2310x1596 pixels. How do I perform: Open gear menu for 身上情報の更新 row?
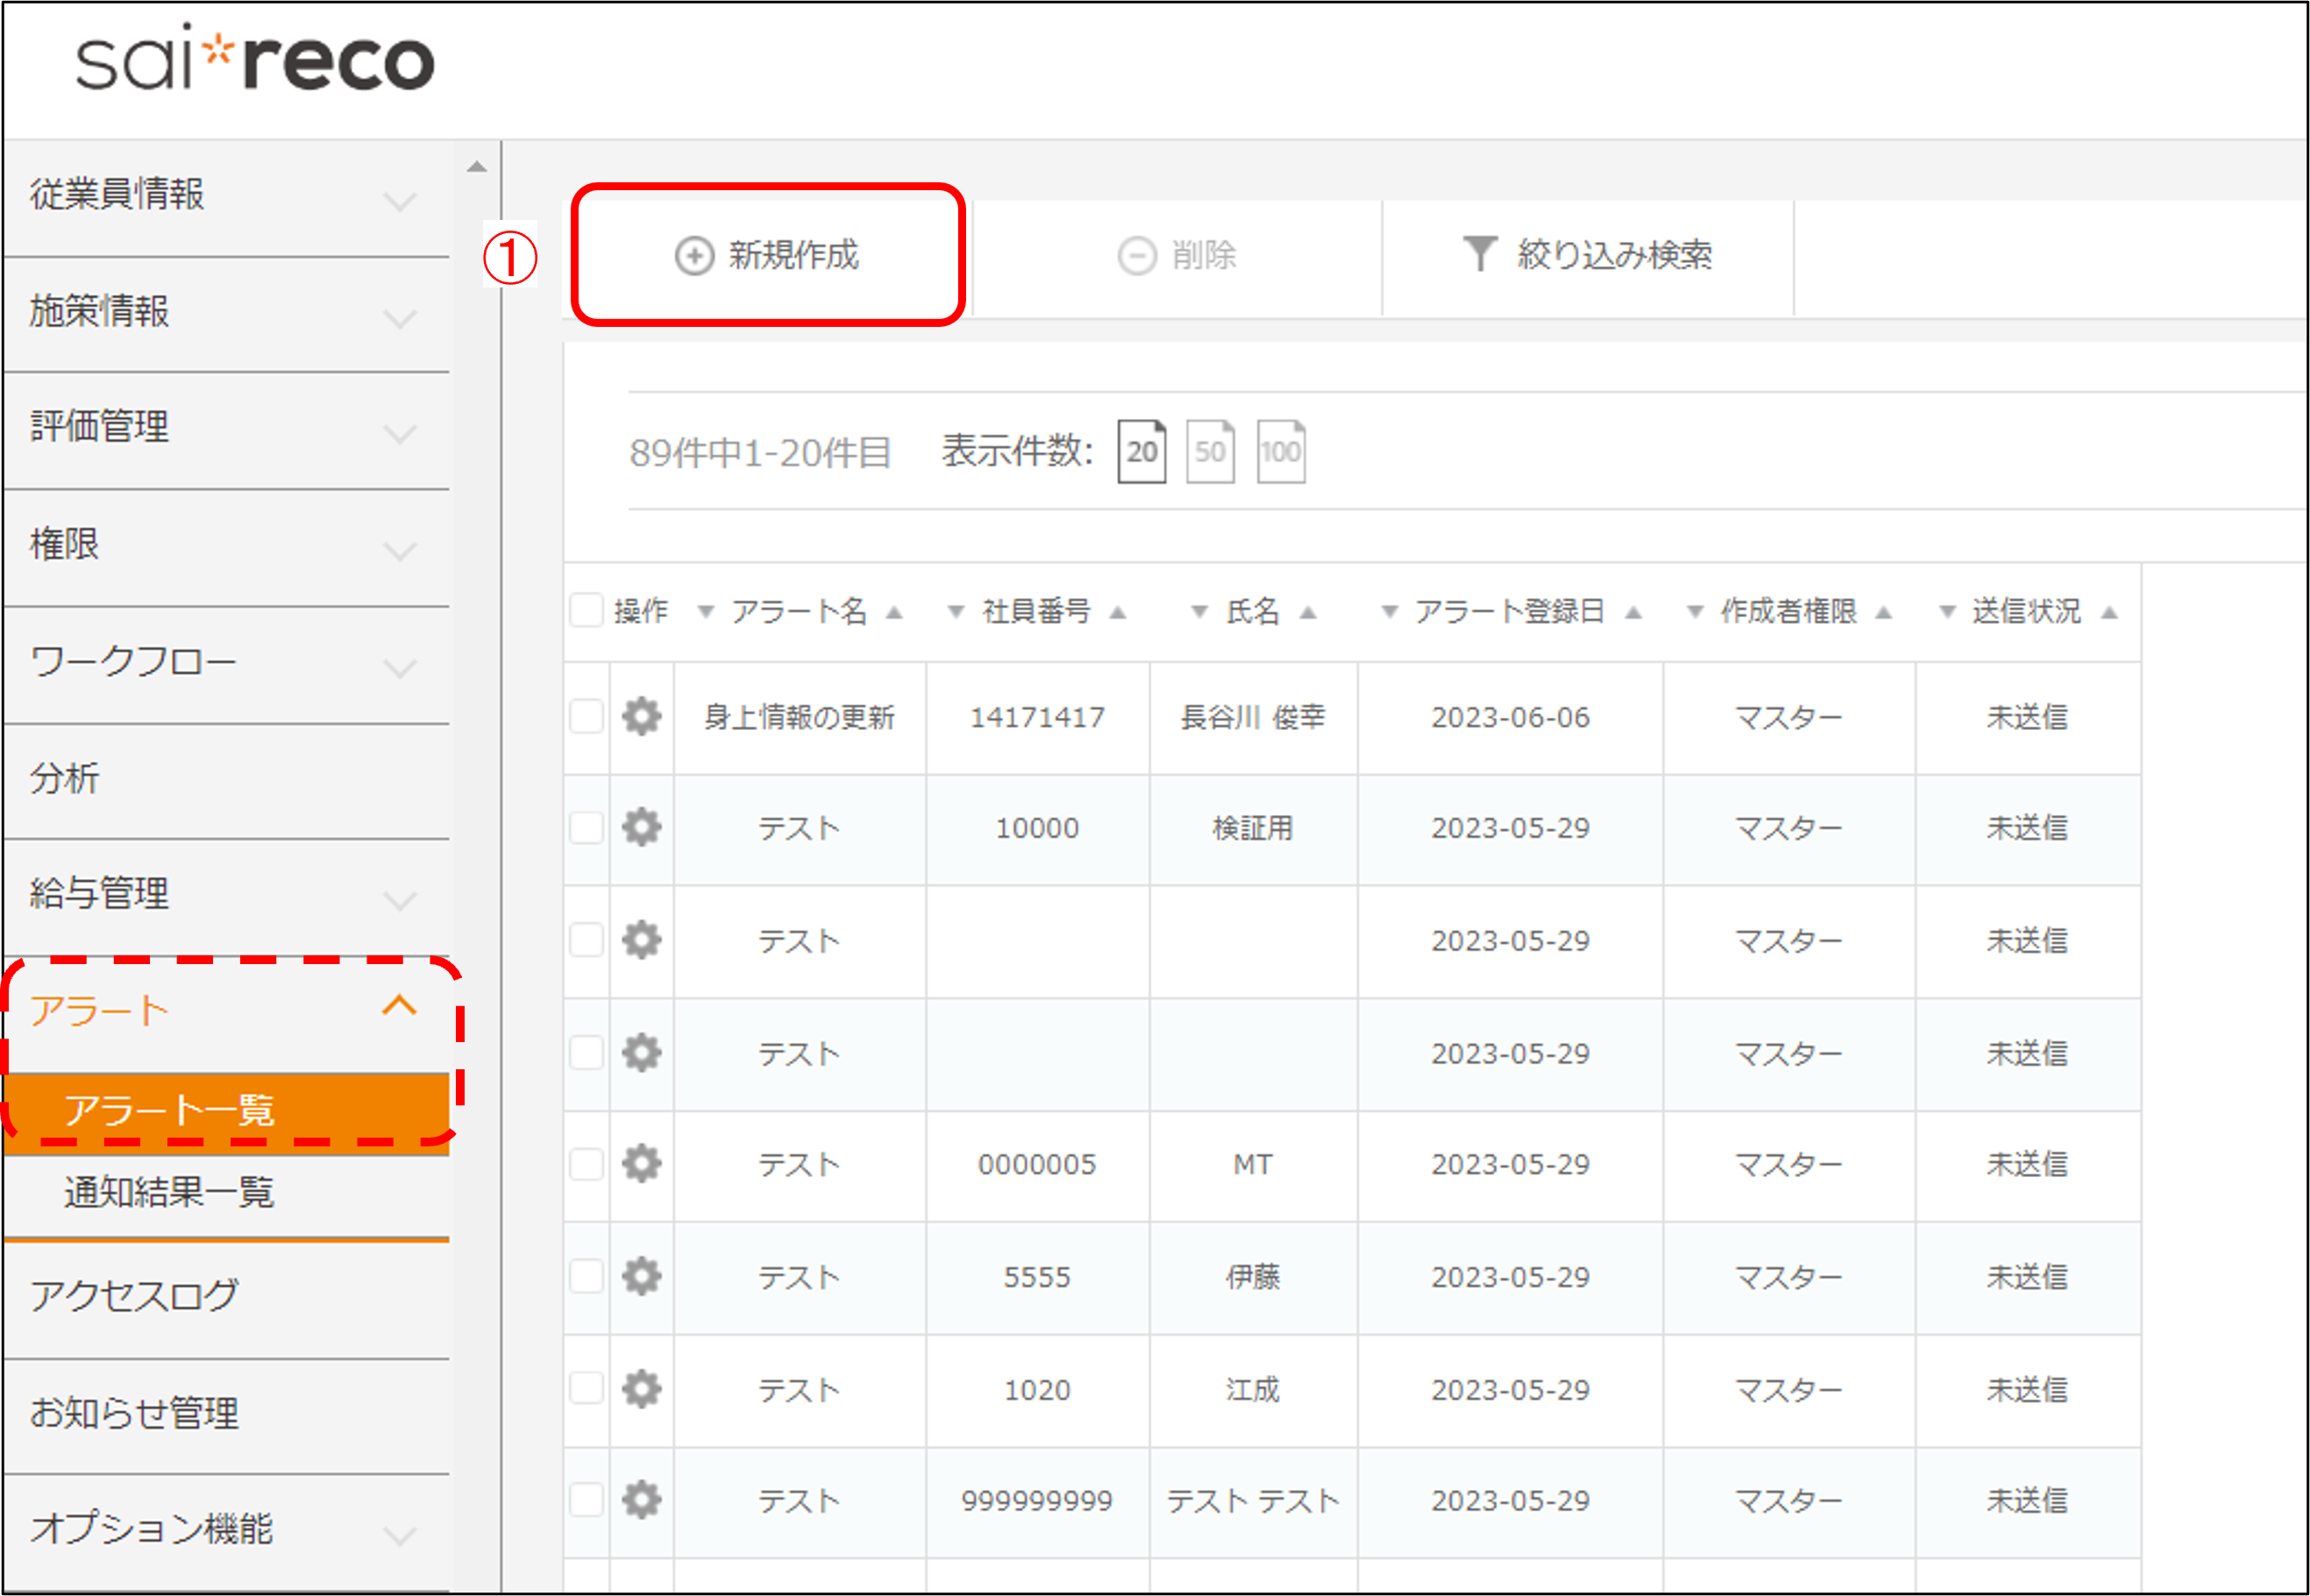642,716
